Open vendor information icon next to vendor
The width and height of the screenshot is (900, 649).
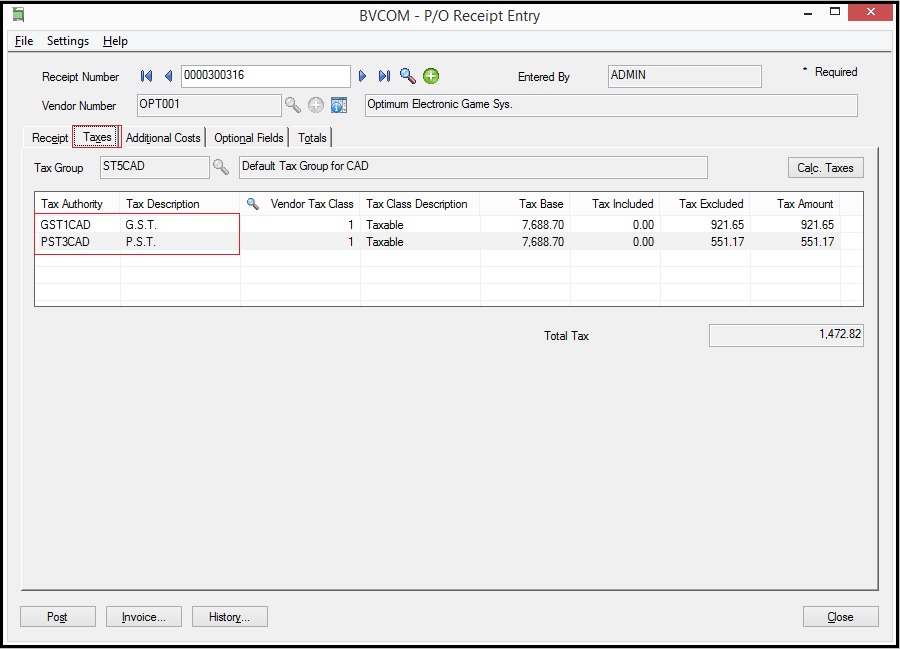[338, 105]
